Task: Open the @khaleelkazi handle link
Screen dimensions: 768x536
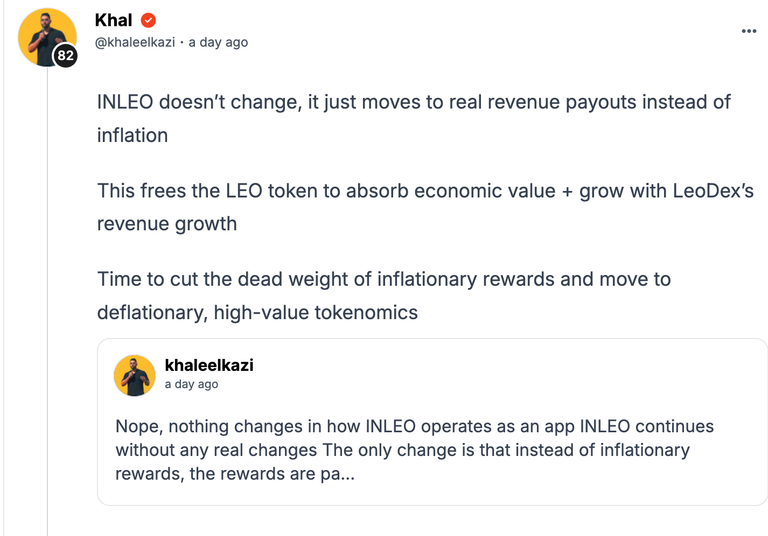Action: click(x=135, y=42)
